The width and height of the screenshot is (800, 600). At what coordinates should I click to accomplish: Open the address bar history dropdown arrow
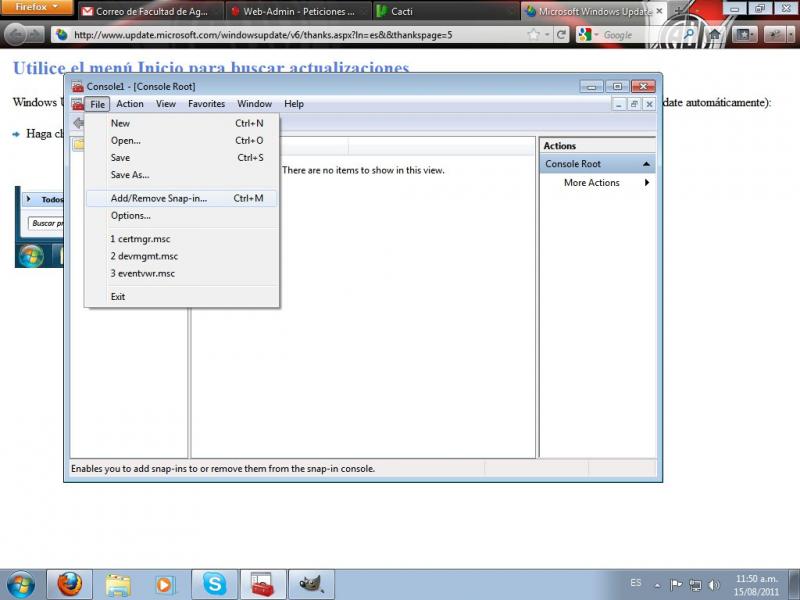click(x=547, y=35)
